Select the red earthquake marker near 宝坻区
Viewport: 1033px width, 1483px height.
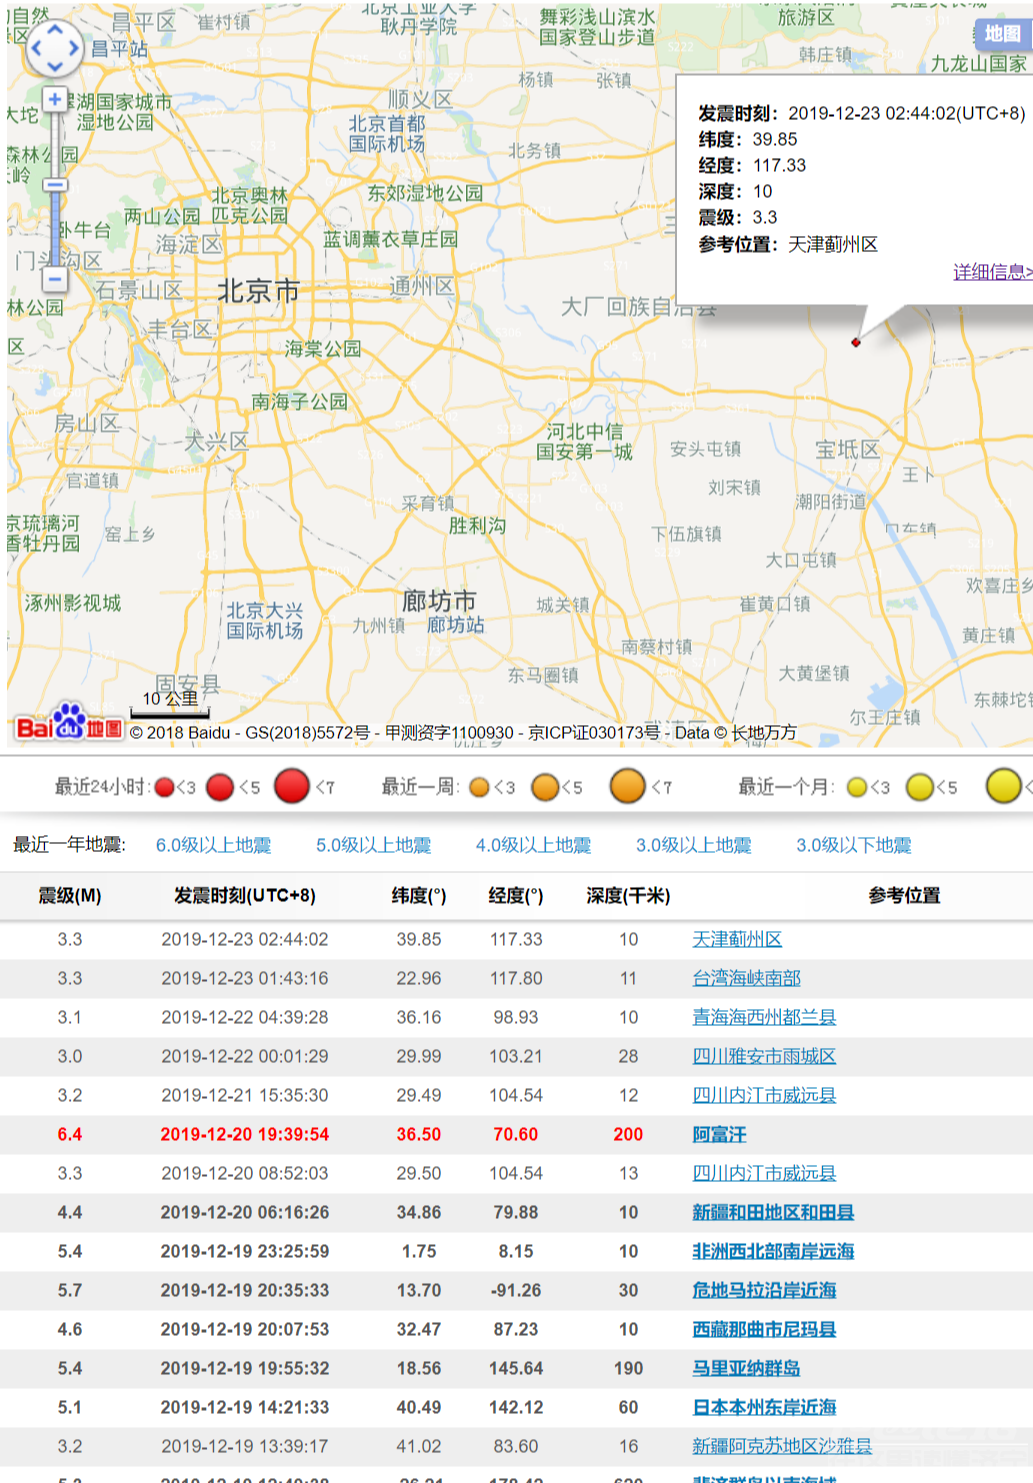pos(858,343)
